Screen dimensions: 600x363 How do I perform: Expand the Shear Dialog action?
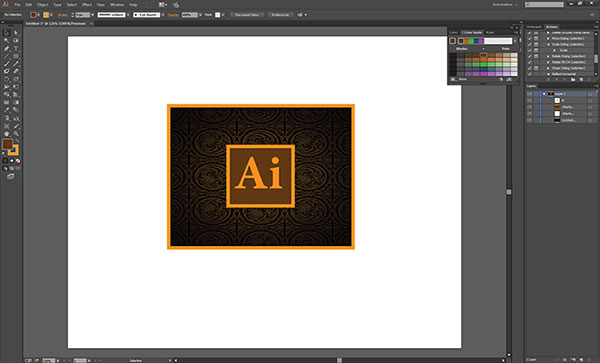click(x=548, y=68)
